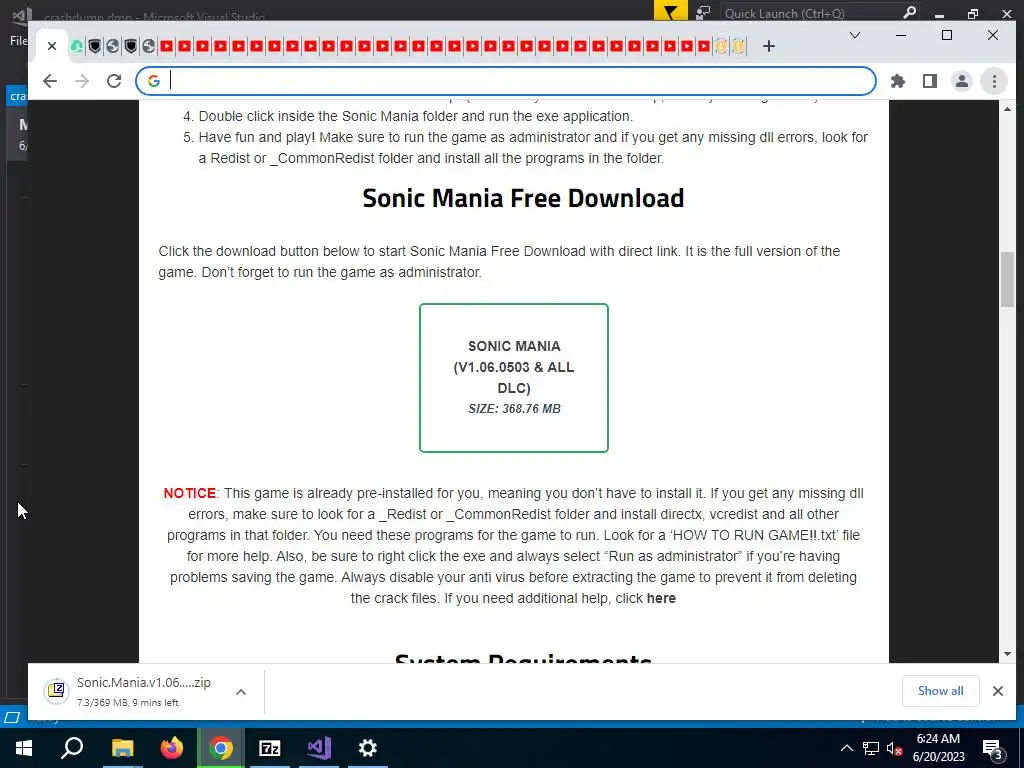Image resolution: width=1024 pixels, height=768 pixels.
Task: Reload the current page
Action: pos(114,81)
